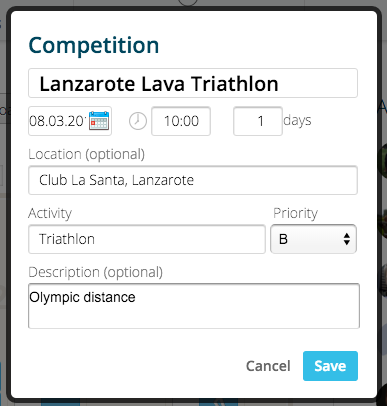This screenshot has width=387, height=406.
Task: Click the Olympic distance description box
Action: point(194,306)
